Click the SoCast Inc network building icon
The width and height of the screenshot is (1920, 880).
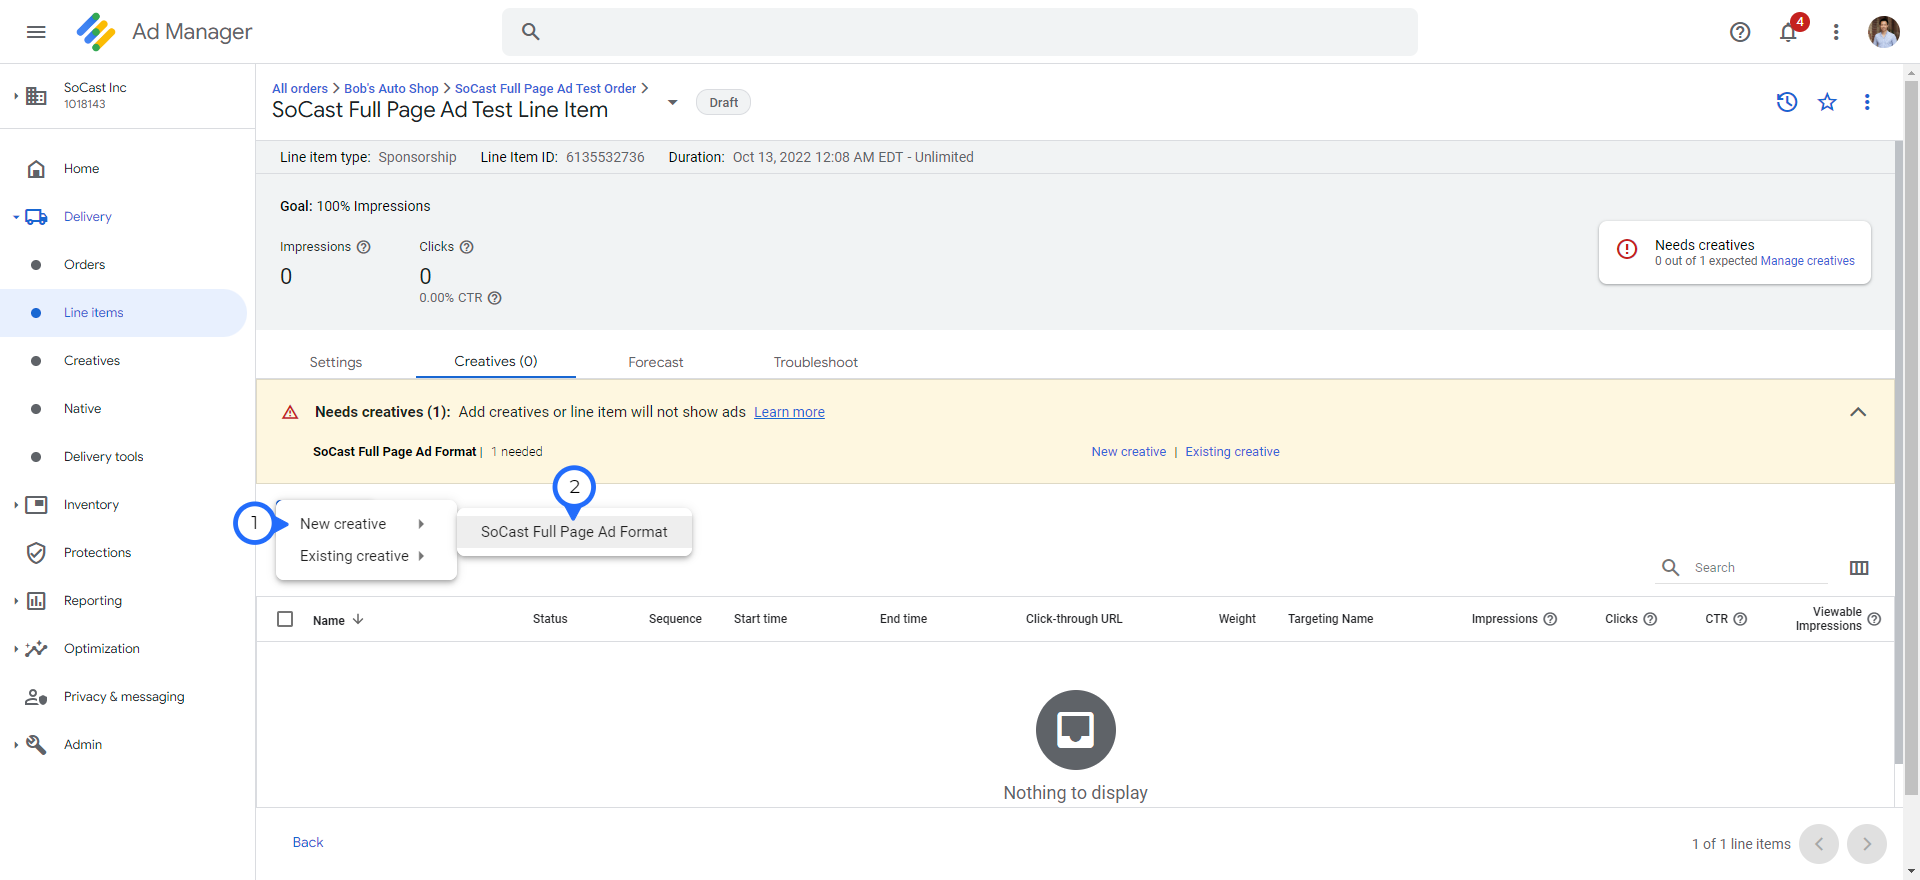[x=36, y=96]
